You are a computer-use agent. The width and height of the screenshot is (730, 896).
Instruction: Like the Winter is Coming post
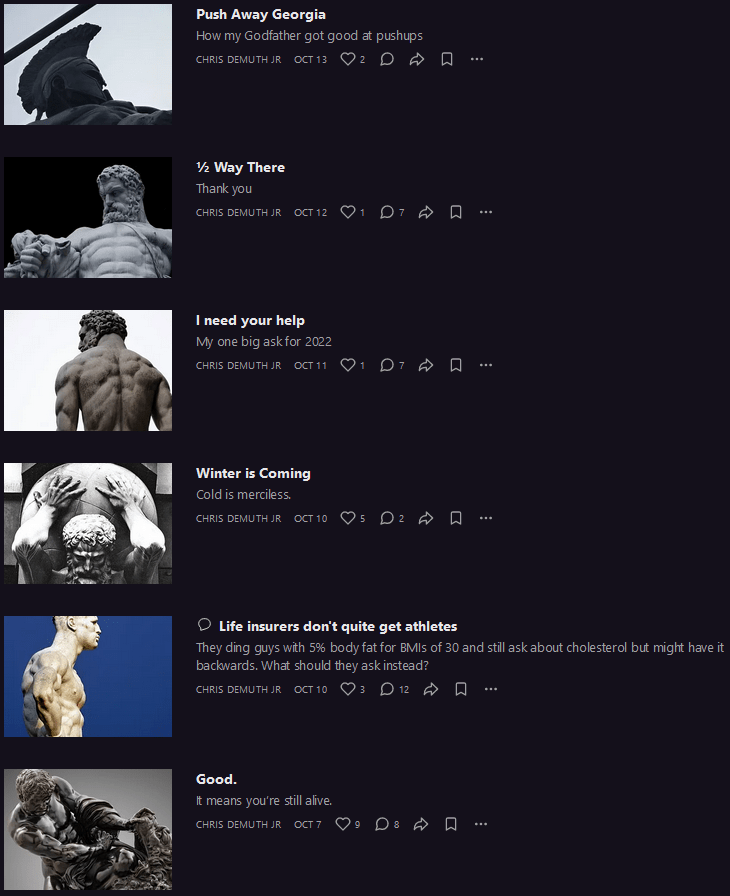pos(352,518)
